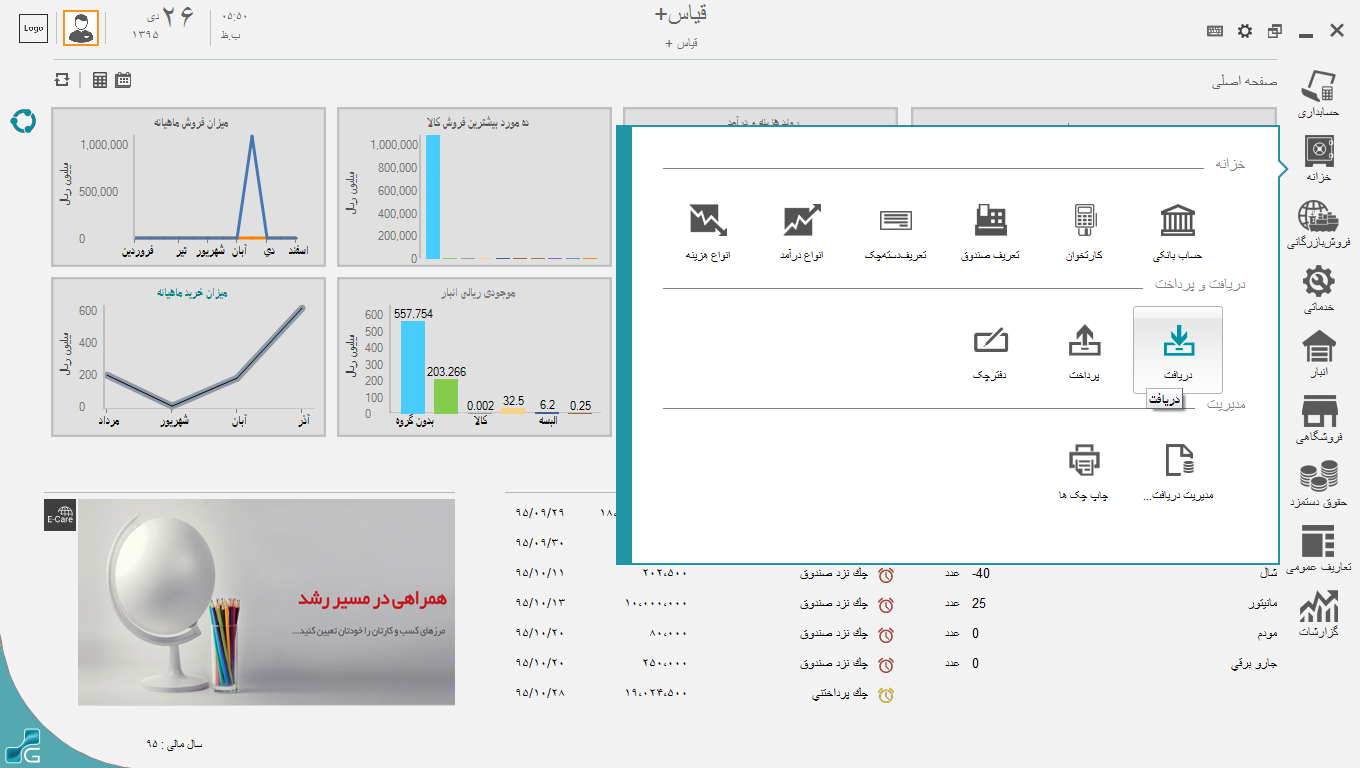Open انواع هزینه expense types
Viewport: 1360px width, 768px height.
(708, 233)
